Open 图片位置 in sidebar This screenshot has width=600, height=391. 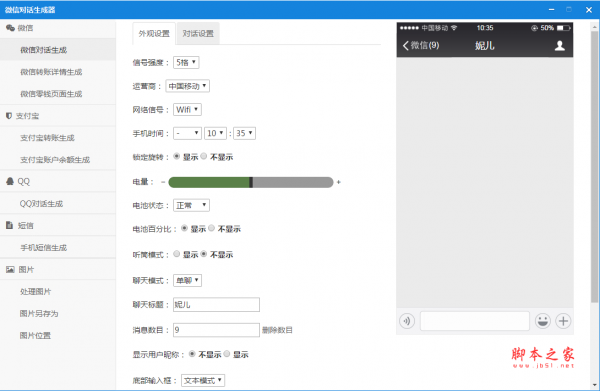tap(58, 336)
